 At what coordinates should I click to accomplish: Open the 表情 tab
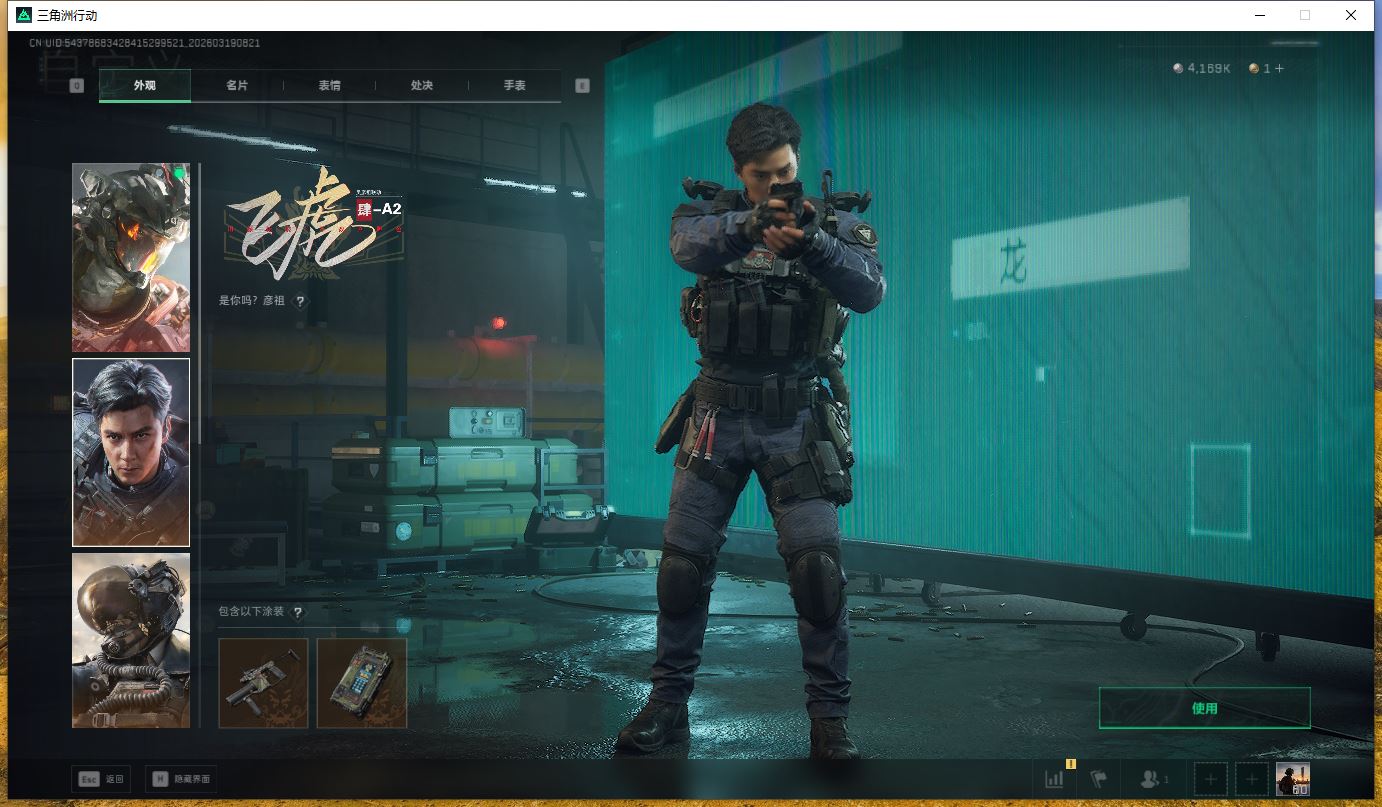point(329,86)
